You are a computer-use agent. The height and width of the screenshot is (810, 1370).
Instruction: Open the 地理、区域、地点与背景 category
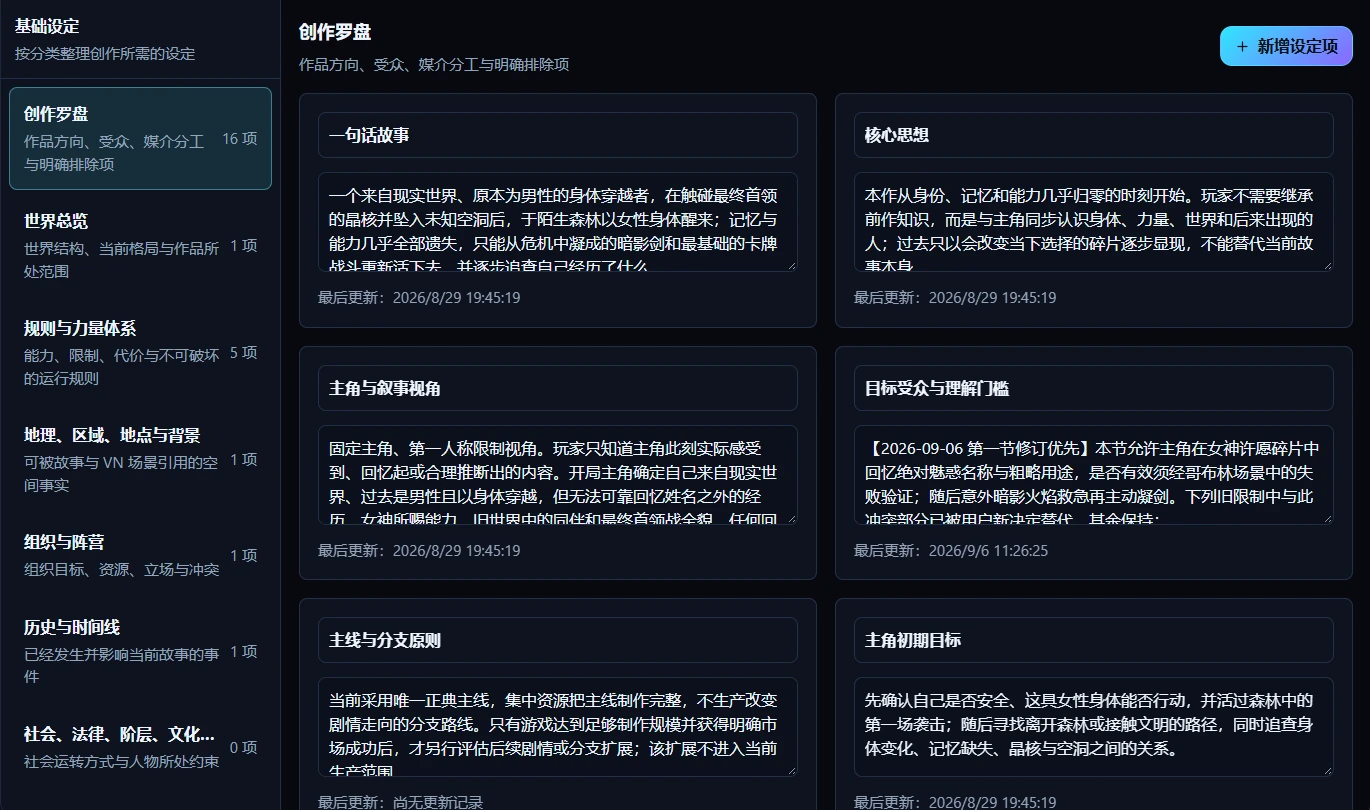pyautogui.click(x=140, y=459)
